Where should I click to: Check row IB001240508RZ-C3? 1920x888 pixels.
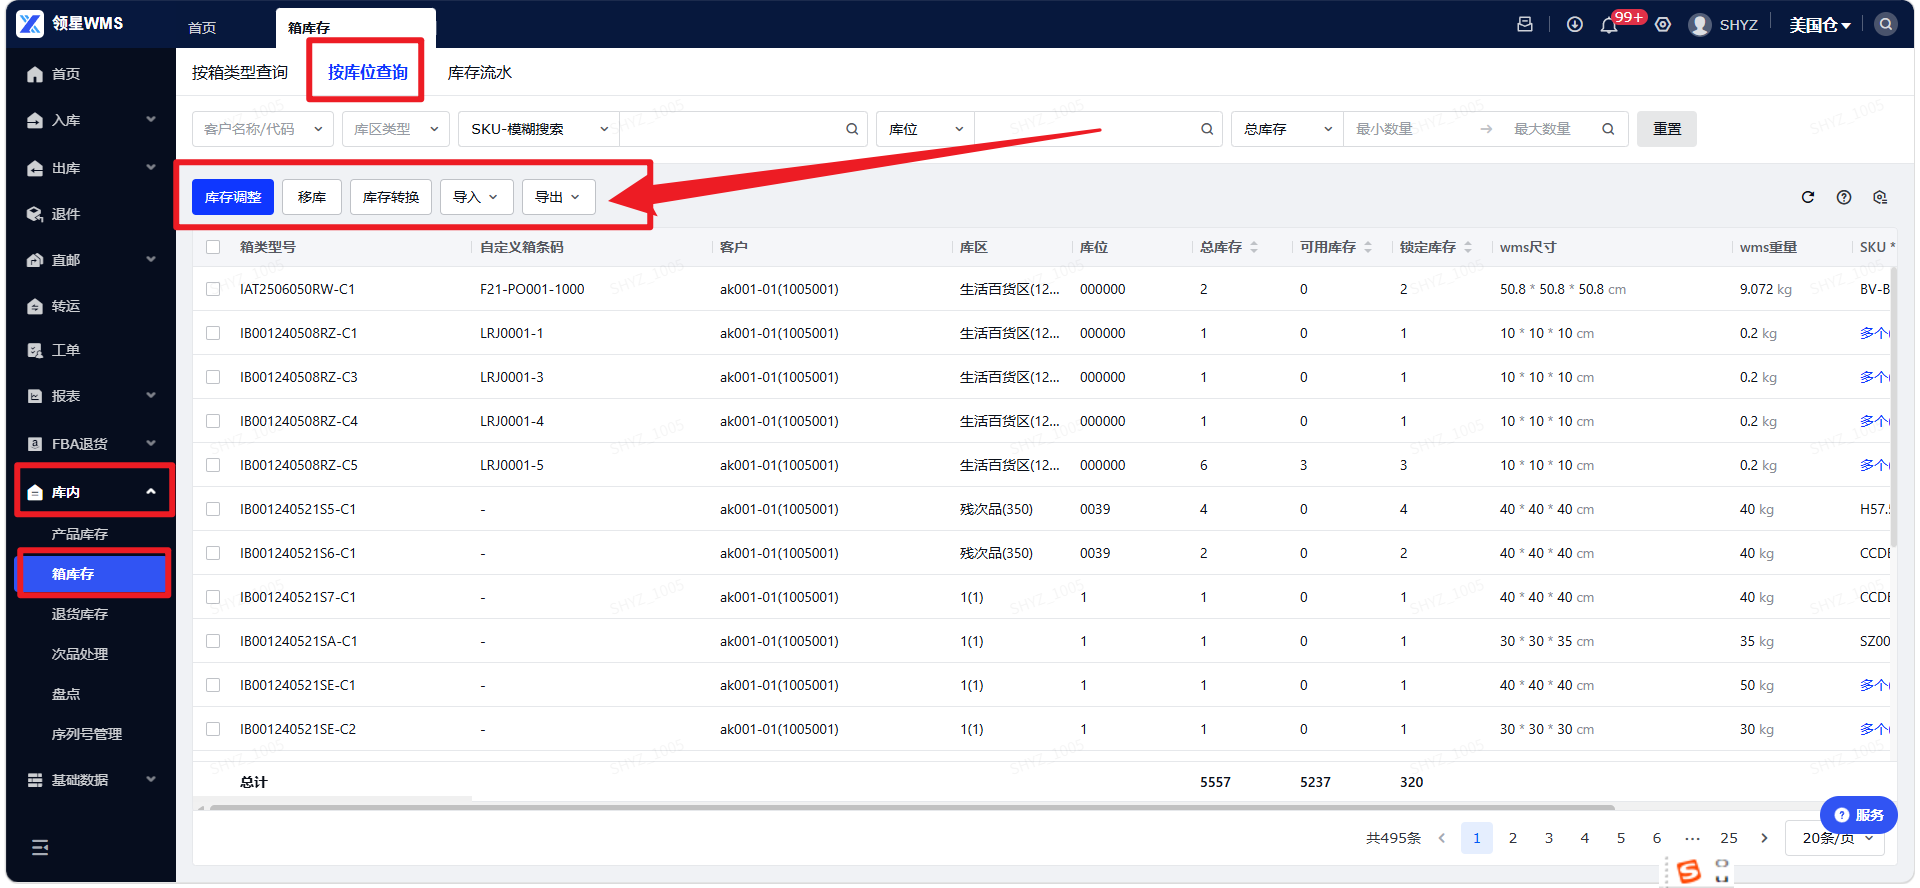pos(213,377)
